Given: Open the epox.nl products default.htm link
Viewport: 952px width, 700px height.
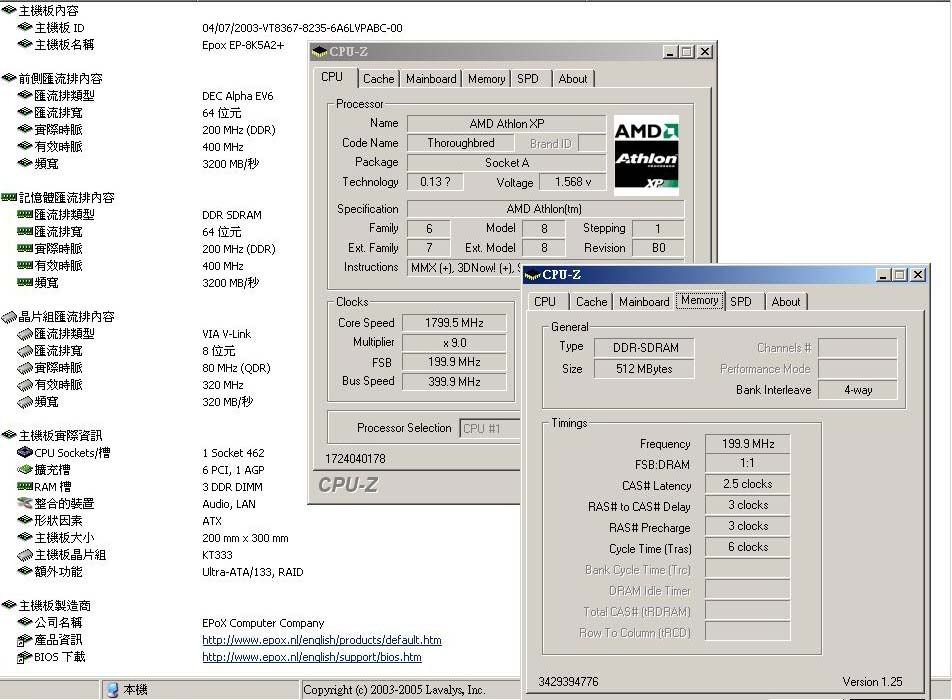Looking at the screenshot, I should (x=322, y=640).
